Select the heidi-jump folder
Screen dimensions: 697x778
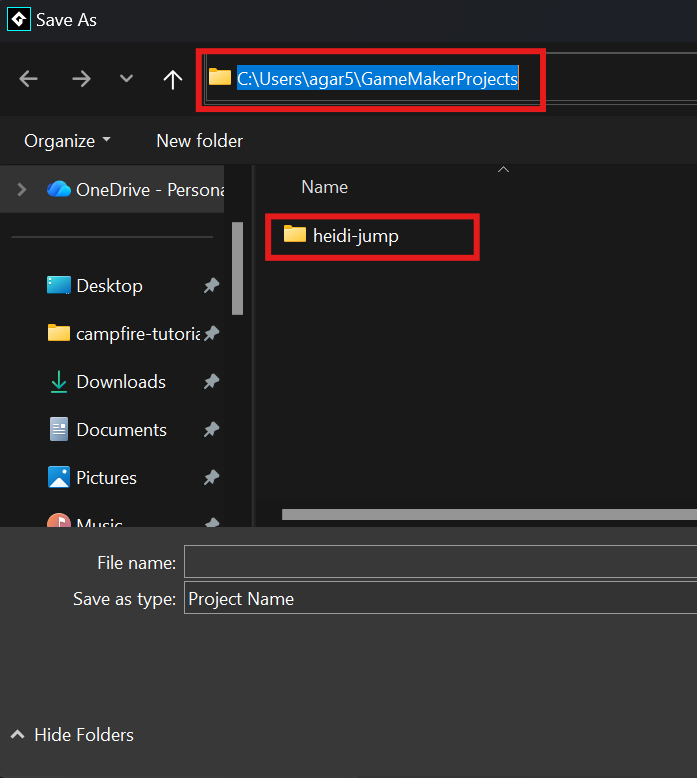[355, 235]
